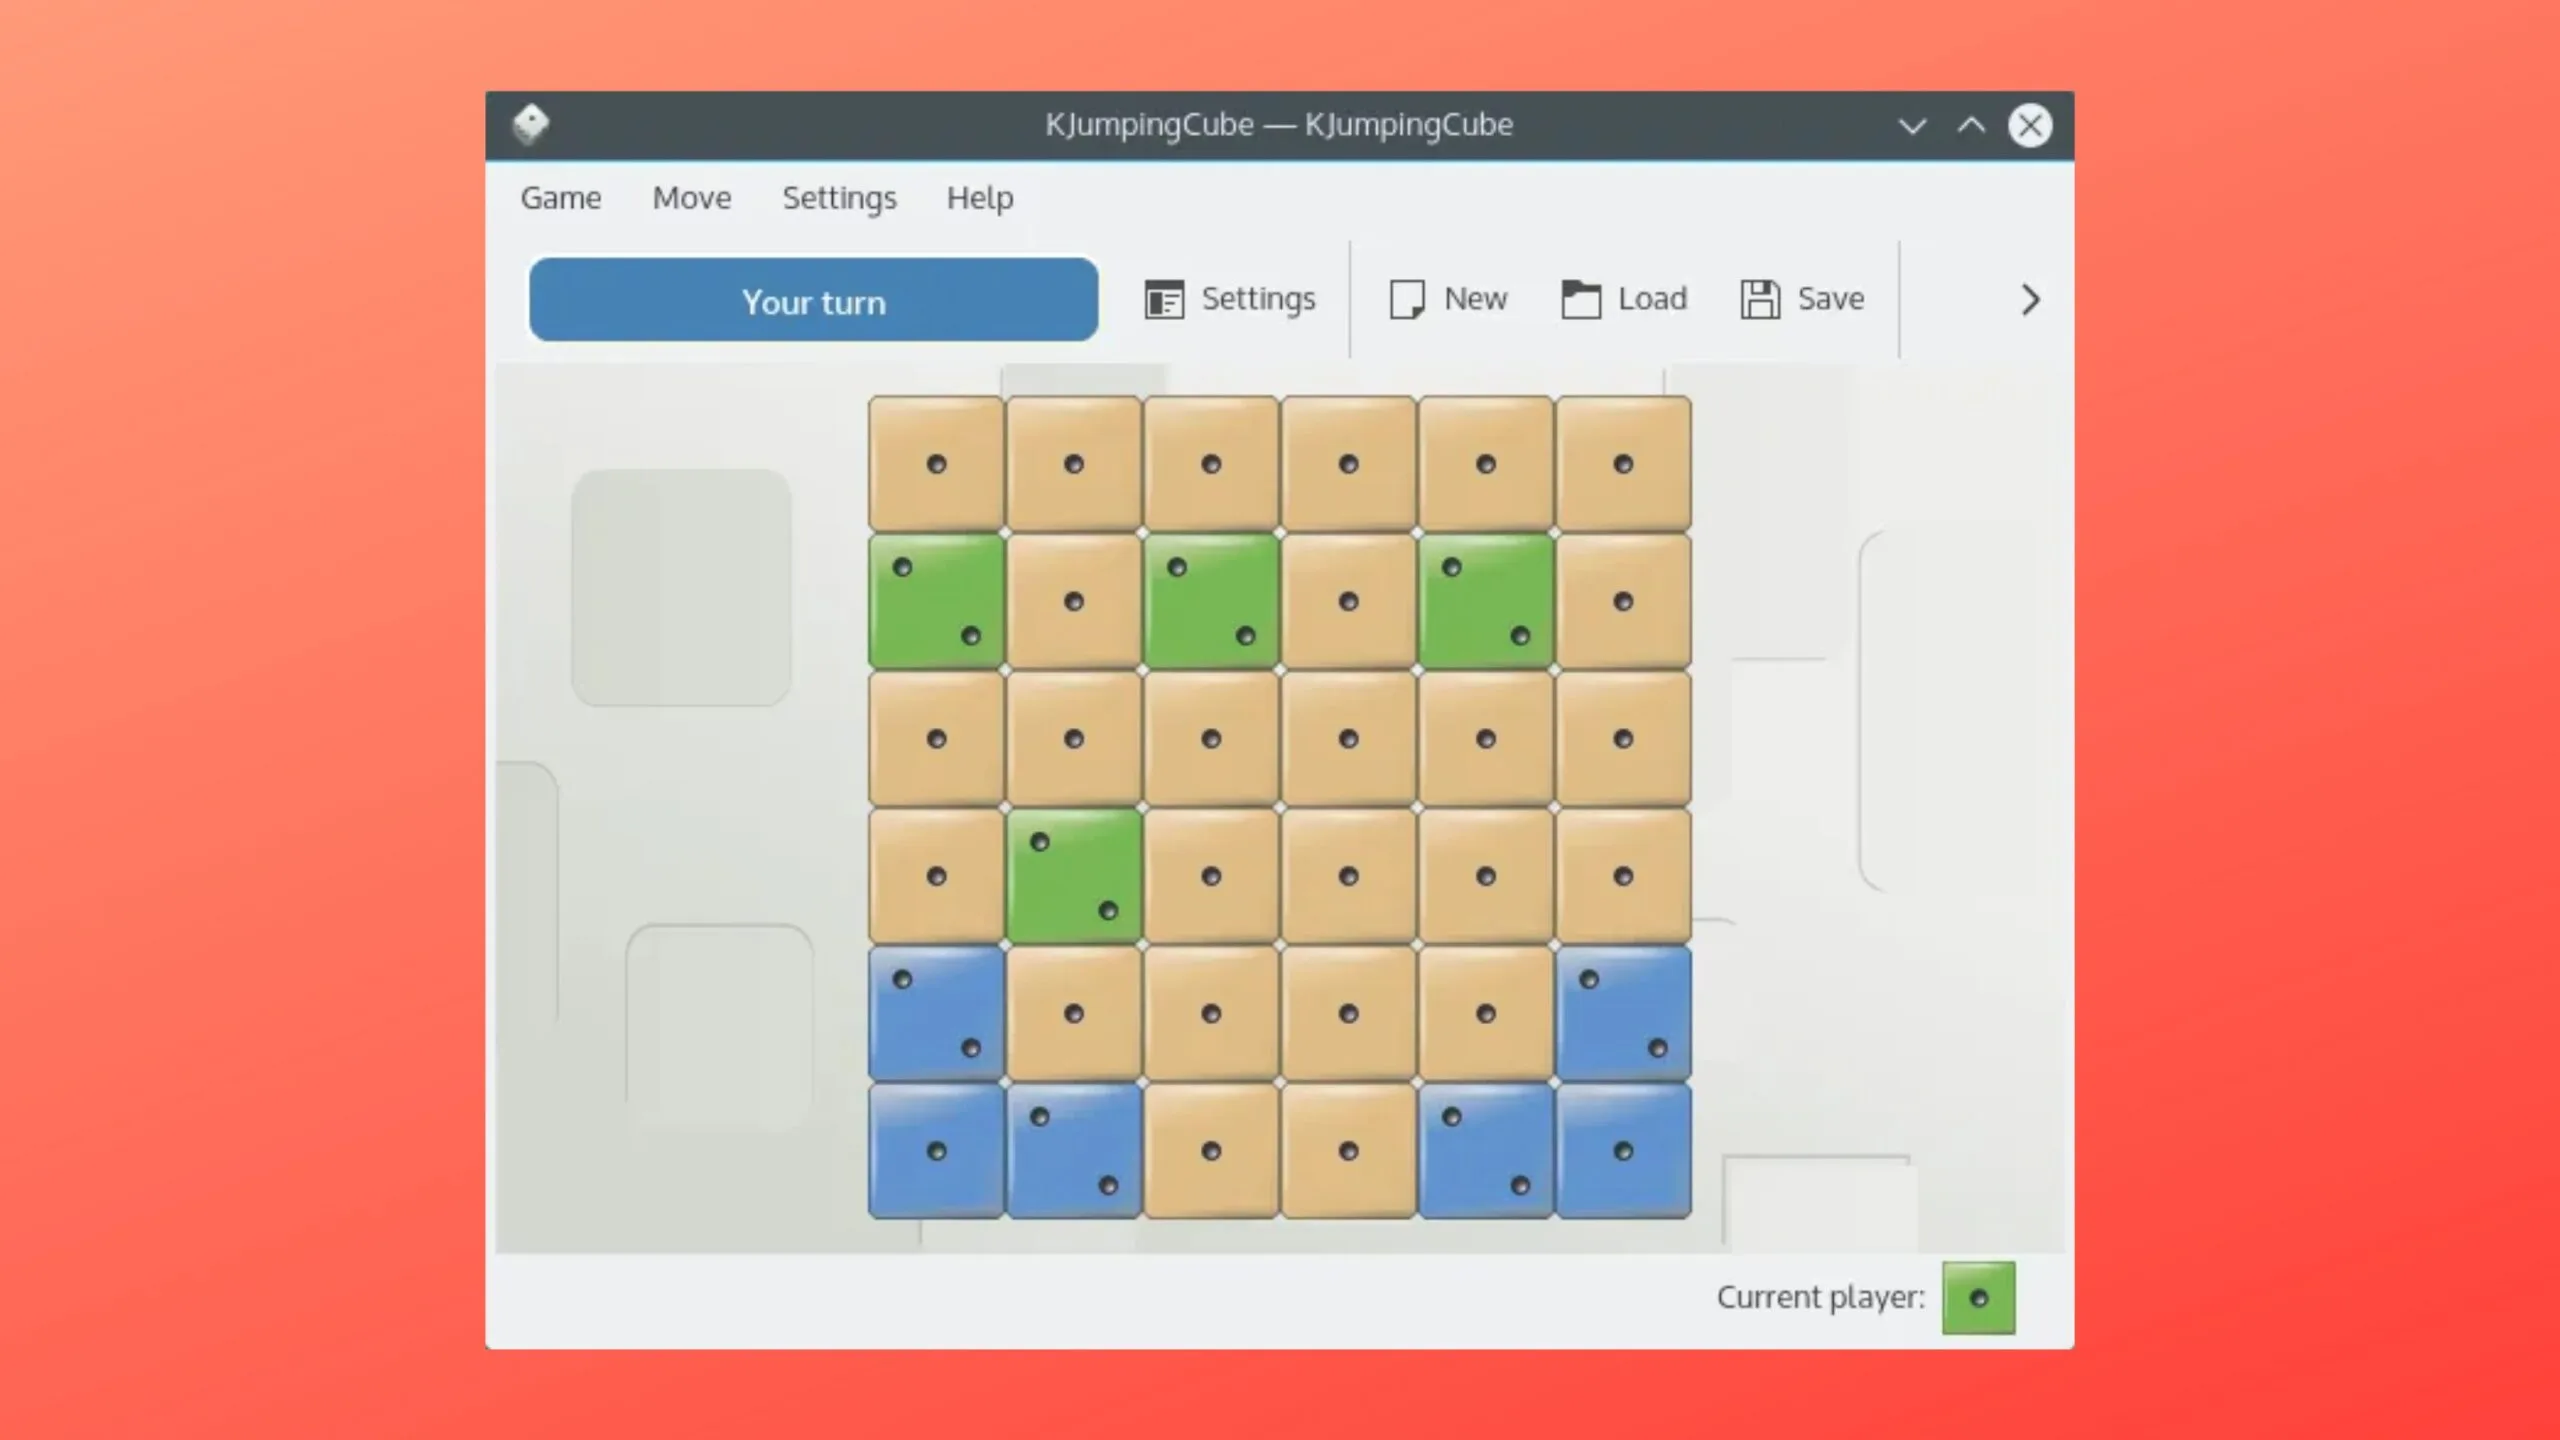Close the KJumpingCube window
This screenshot has width=2560, height=1440.
[2030, 126]
